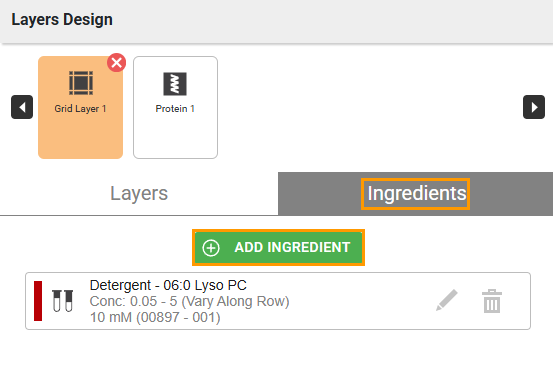Switch to the Layers tab
Screen dimensions: 553x379
139,194
